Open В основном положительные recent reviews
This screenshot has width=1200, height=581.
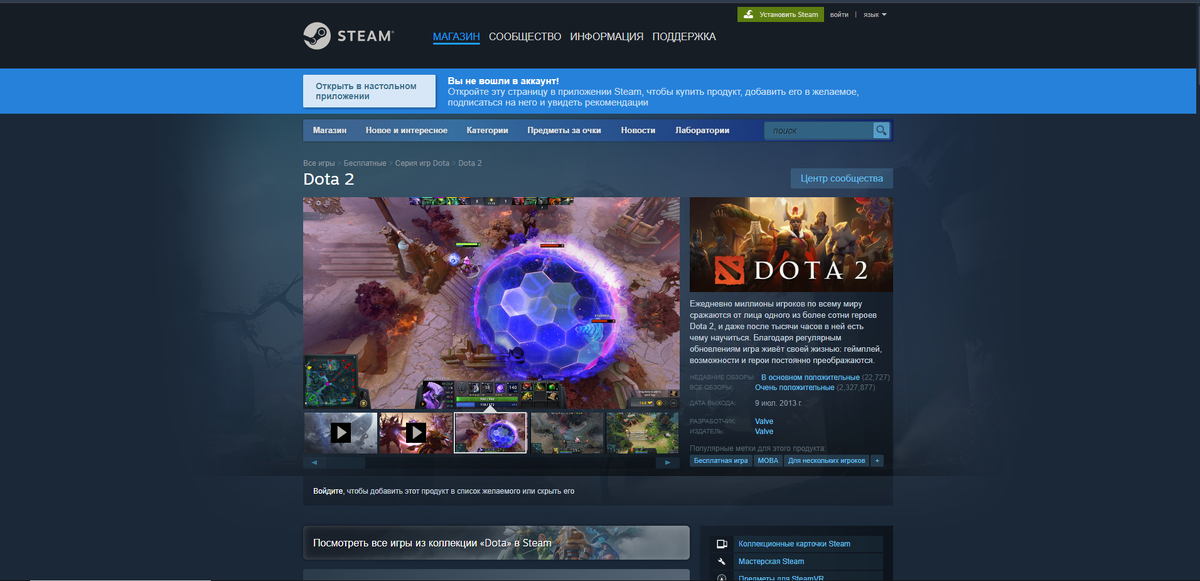pyautogui.click(x=810, y=377)
